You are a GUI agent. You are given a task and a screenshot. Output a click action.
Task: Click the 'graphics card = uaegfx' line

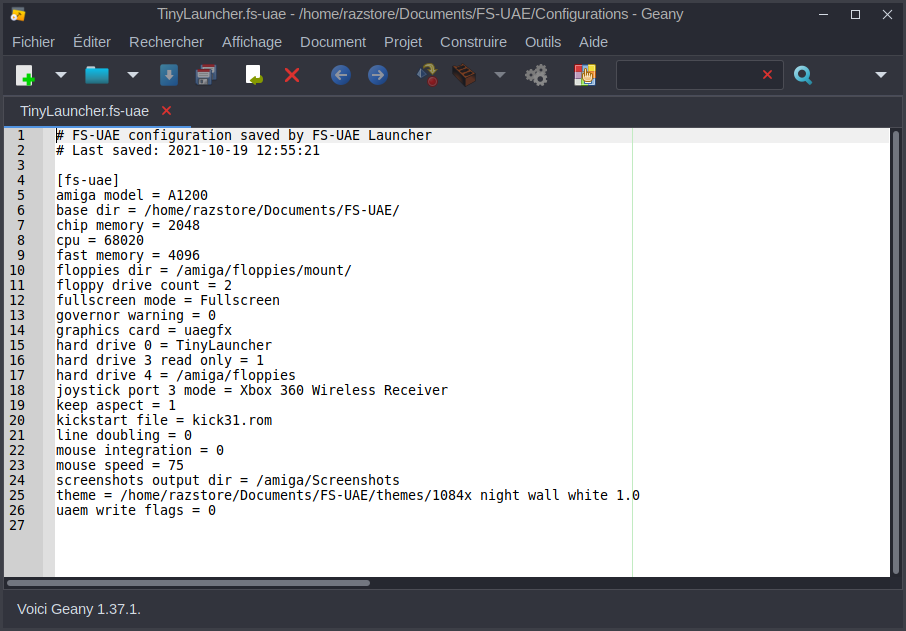[x=144, y=331]
